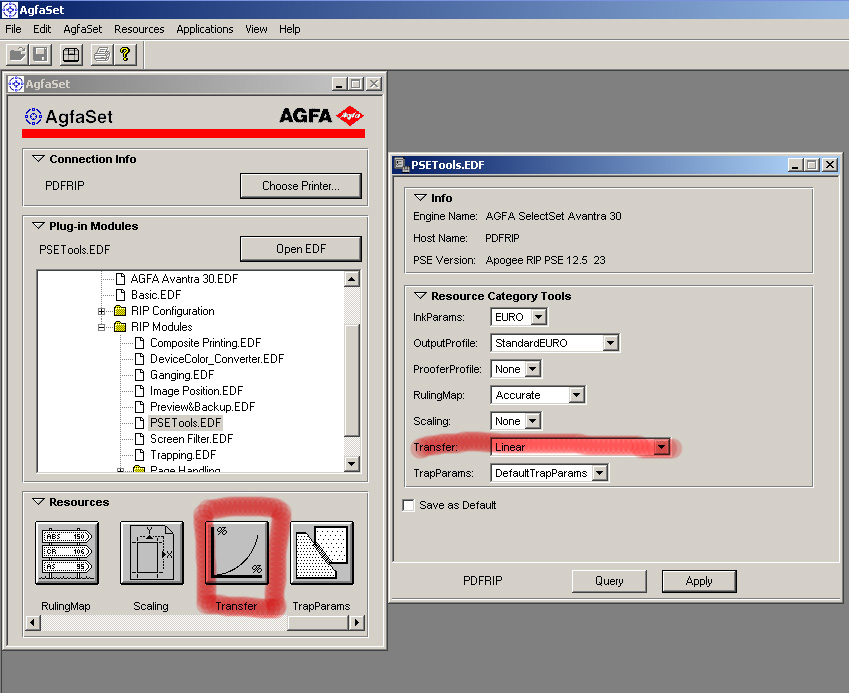This screenshot has width=849, height=693.
Task: Click the Print toolbar icon
Action: point(102,55)
